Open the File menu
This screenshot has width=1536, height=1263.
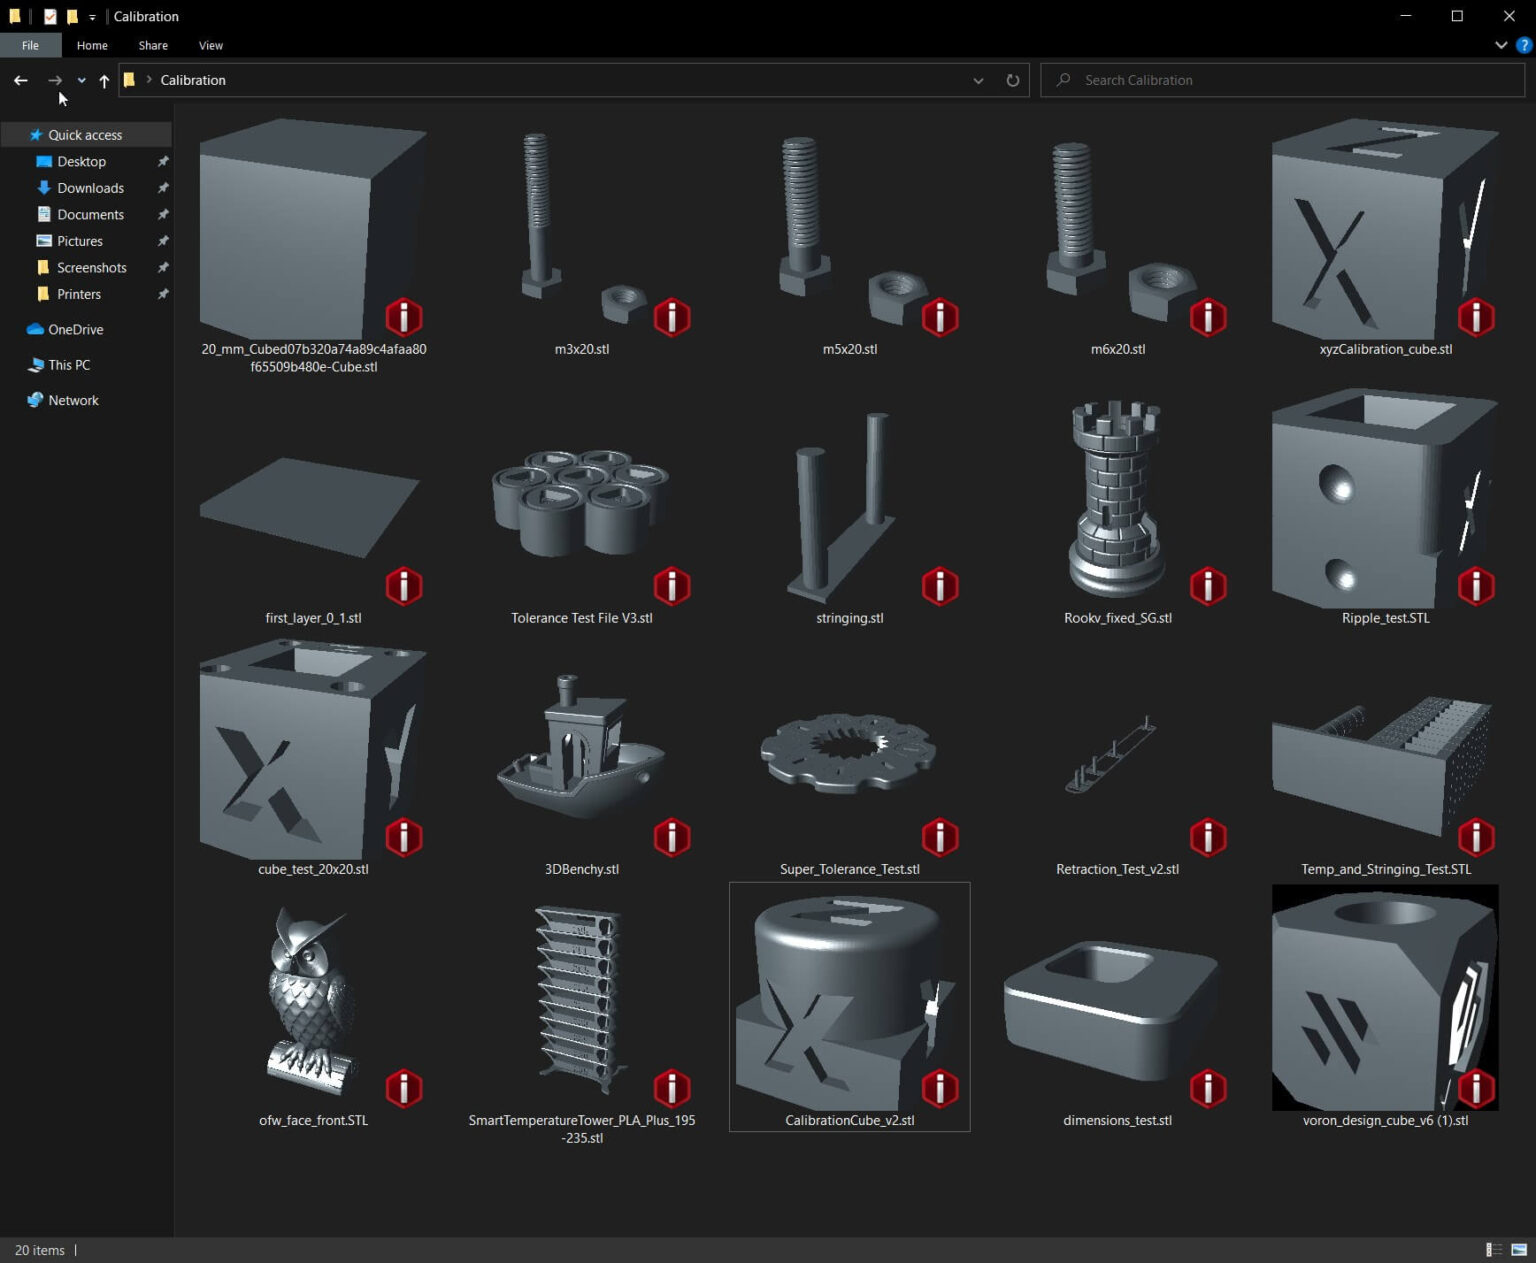tap(31, 45)
